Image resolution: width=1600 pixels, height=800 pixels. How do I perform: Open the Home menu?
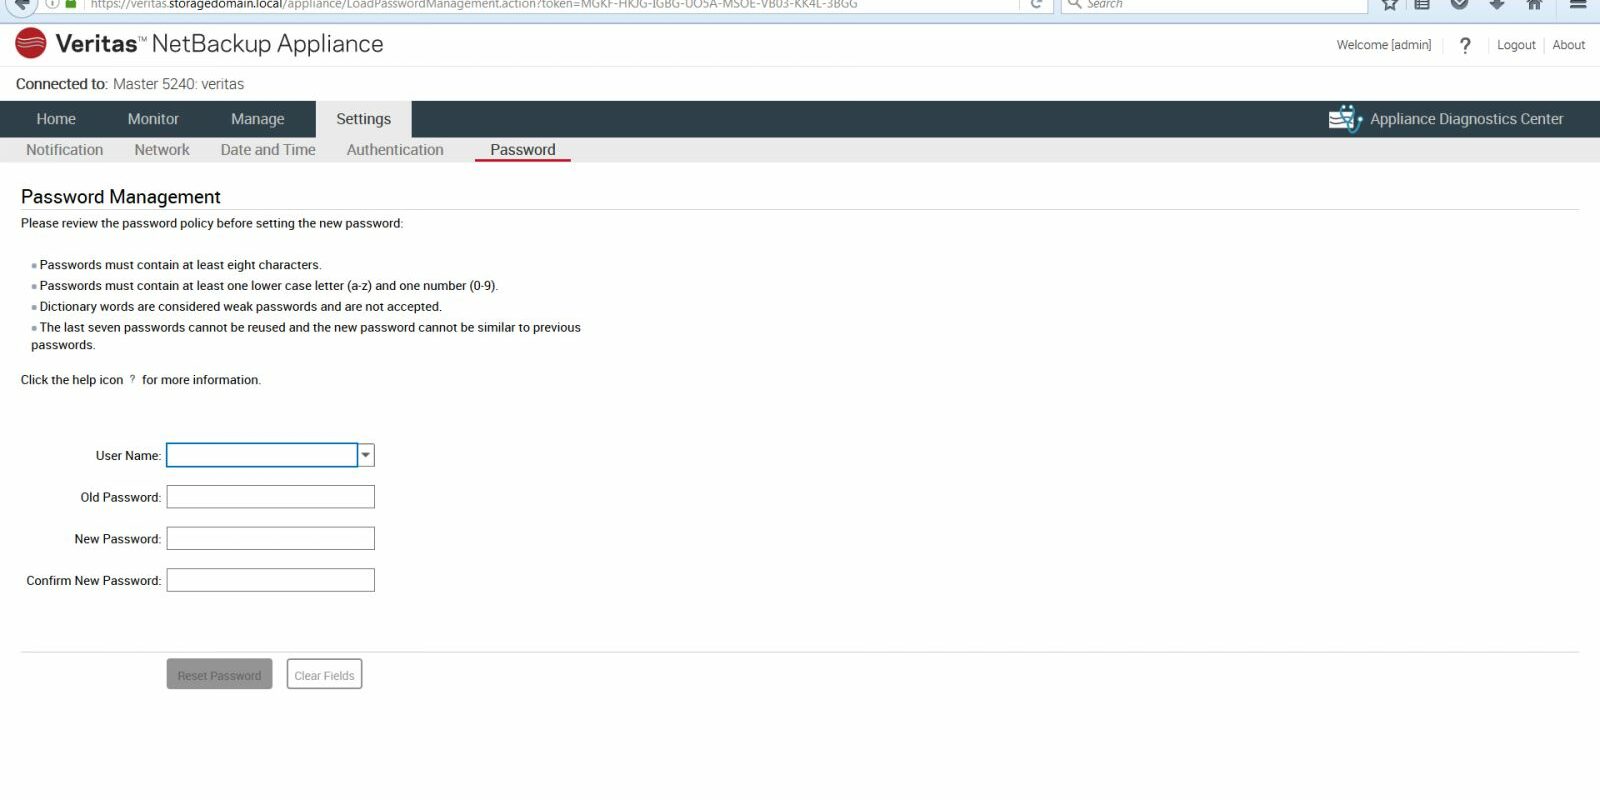click(56, 119)
